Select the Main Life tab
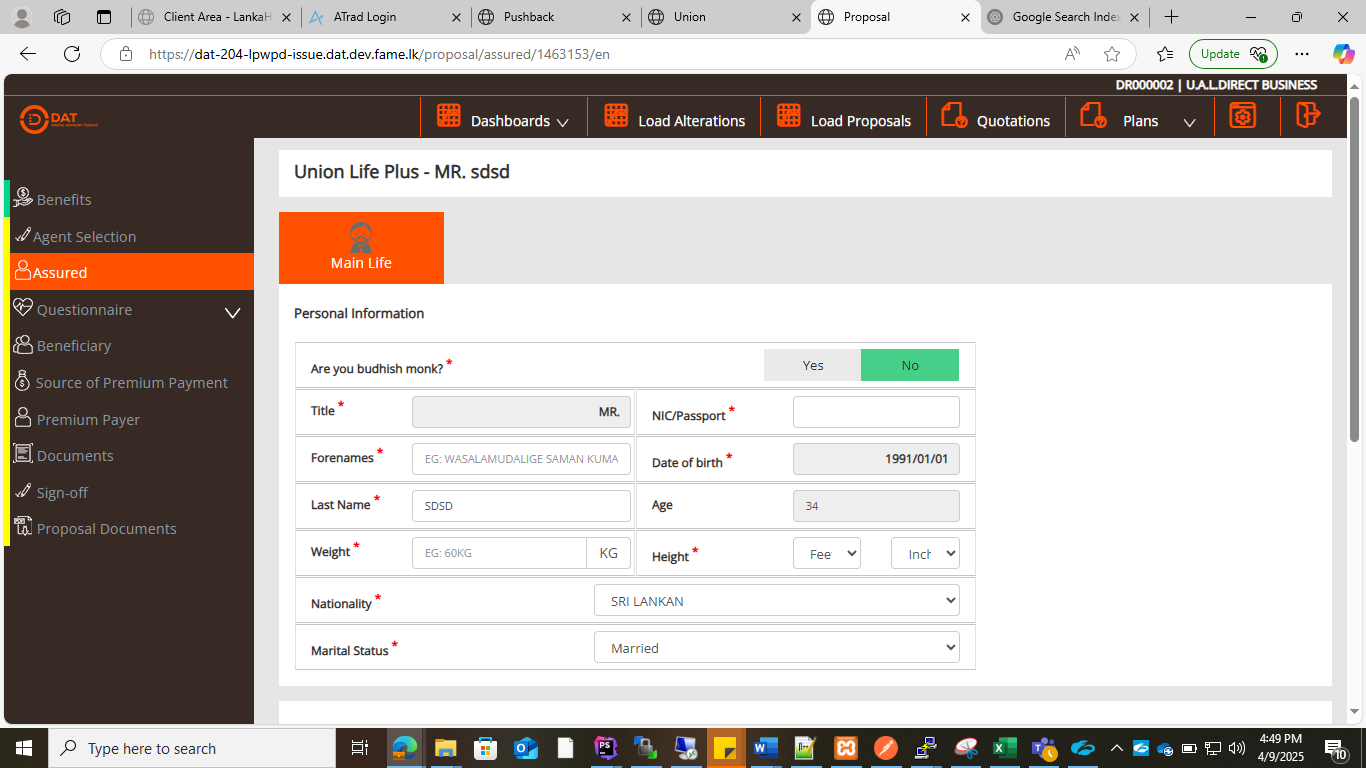The width and height of the screenshot is (1366, 768). click(x=361, y=248)
